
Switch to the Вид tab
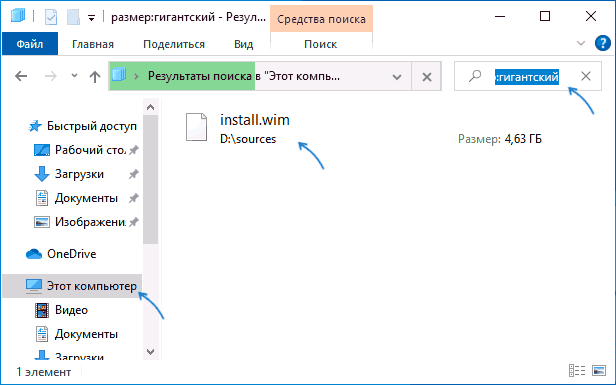coord(244,44)
